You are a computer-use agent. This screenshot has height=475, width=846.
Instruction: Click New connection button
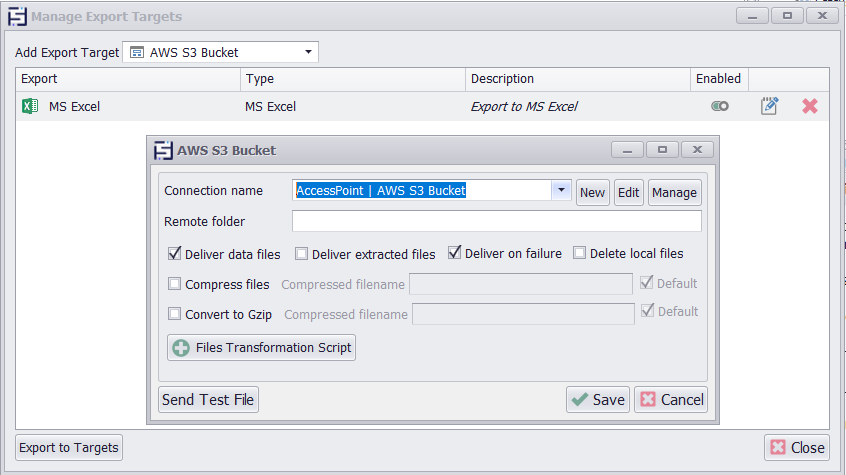592,193
